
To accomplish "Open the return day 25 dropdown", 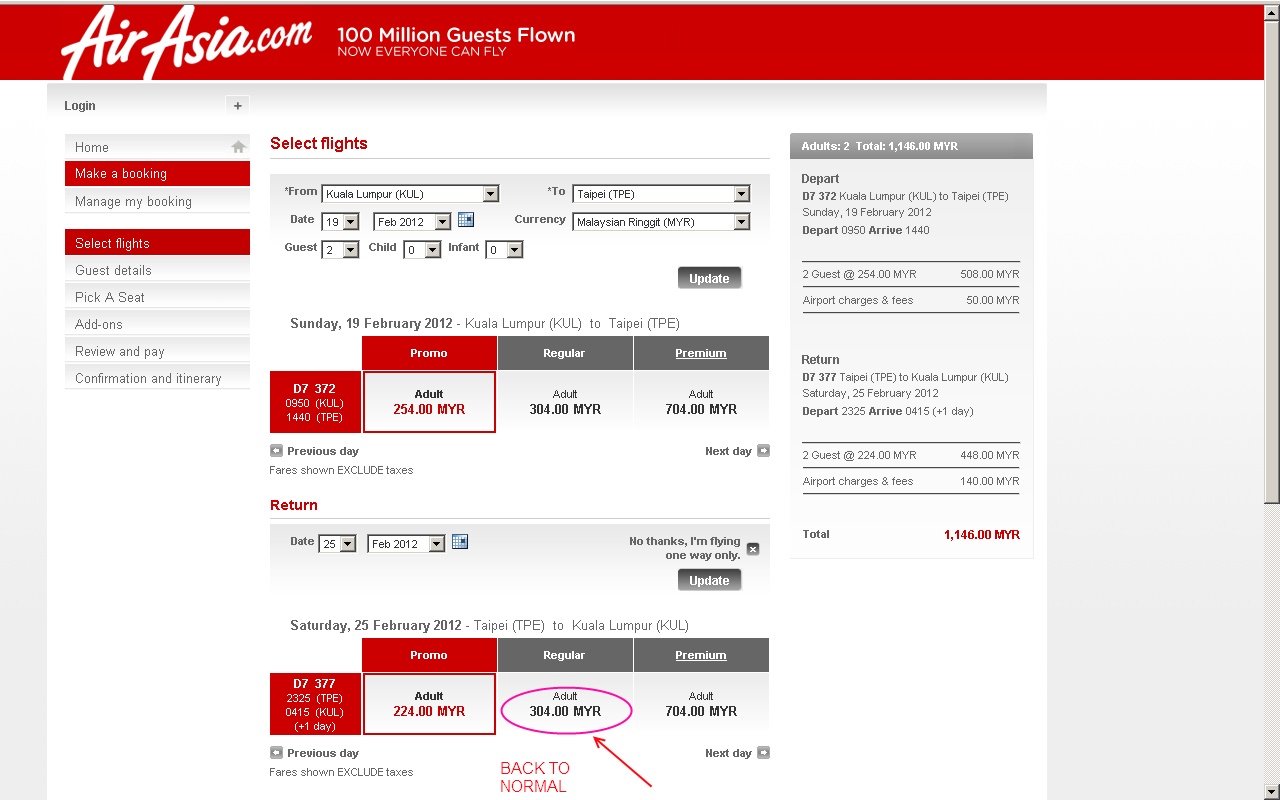I will (x=338, y=544).
